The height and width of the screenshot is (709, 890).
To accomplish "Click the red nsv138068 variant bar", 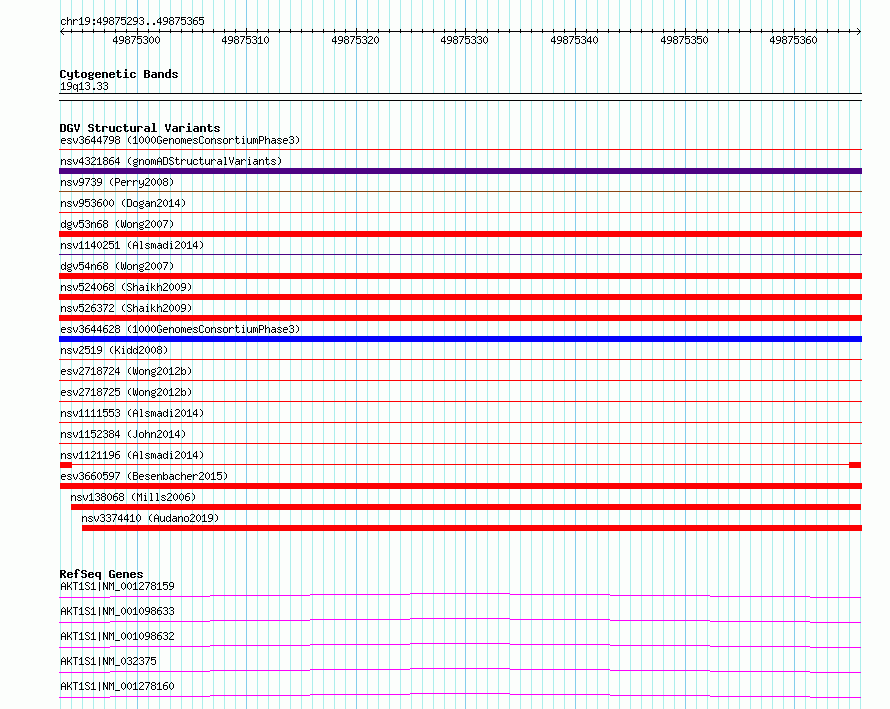I will click(x=466, y=507).
